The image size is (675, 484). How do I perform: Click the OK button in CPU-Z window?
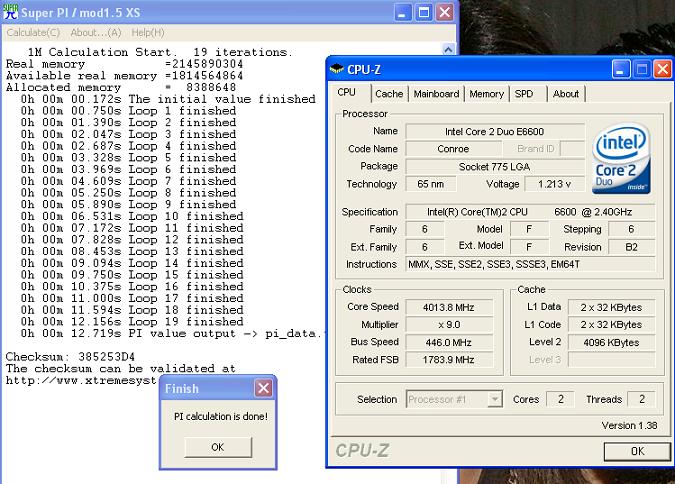pos(637,451)
